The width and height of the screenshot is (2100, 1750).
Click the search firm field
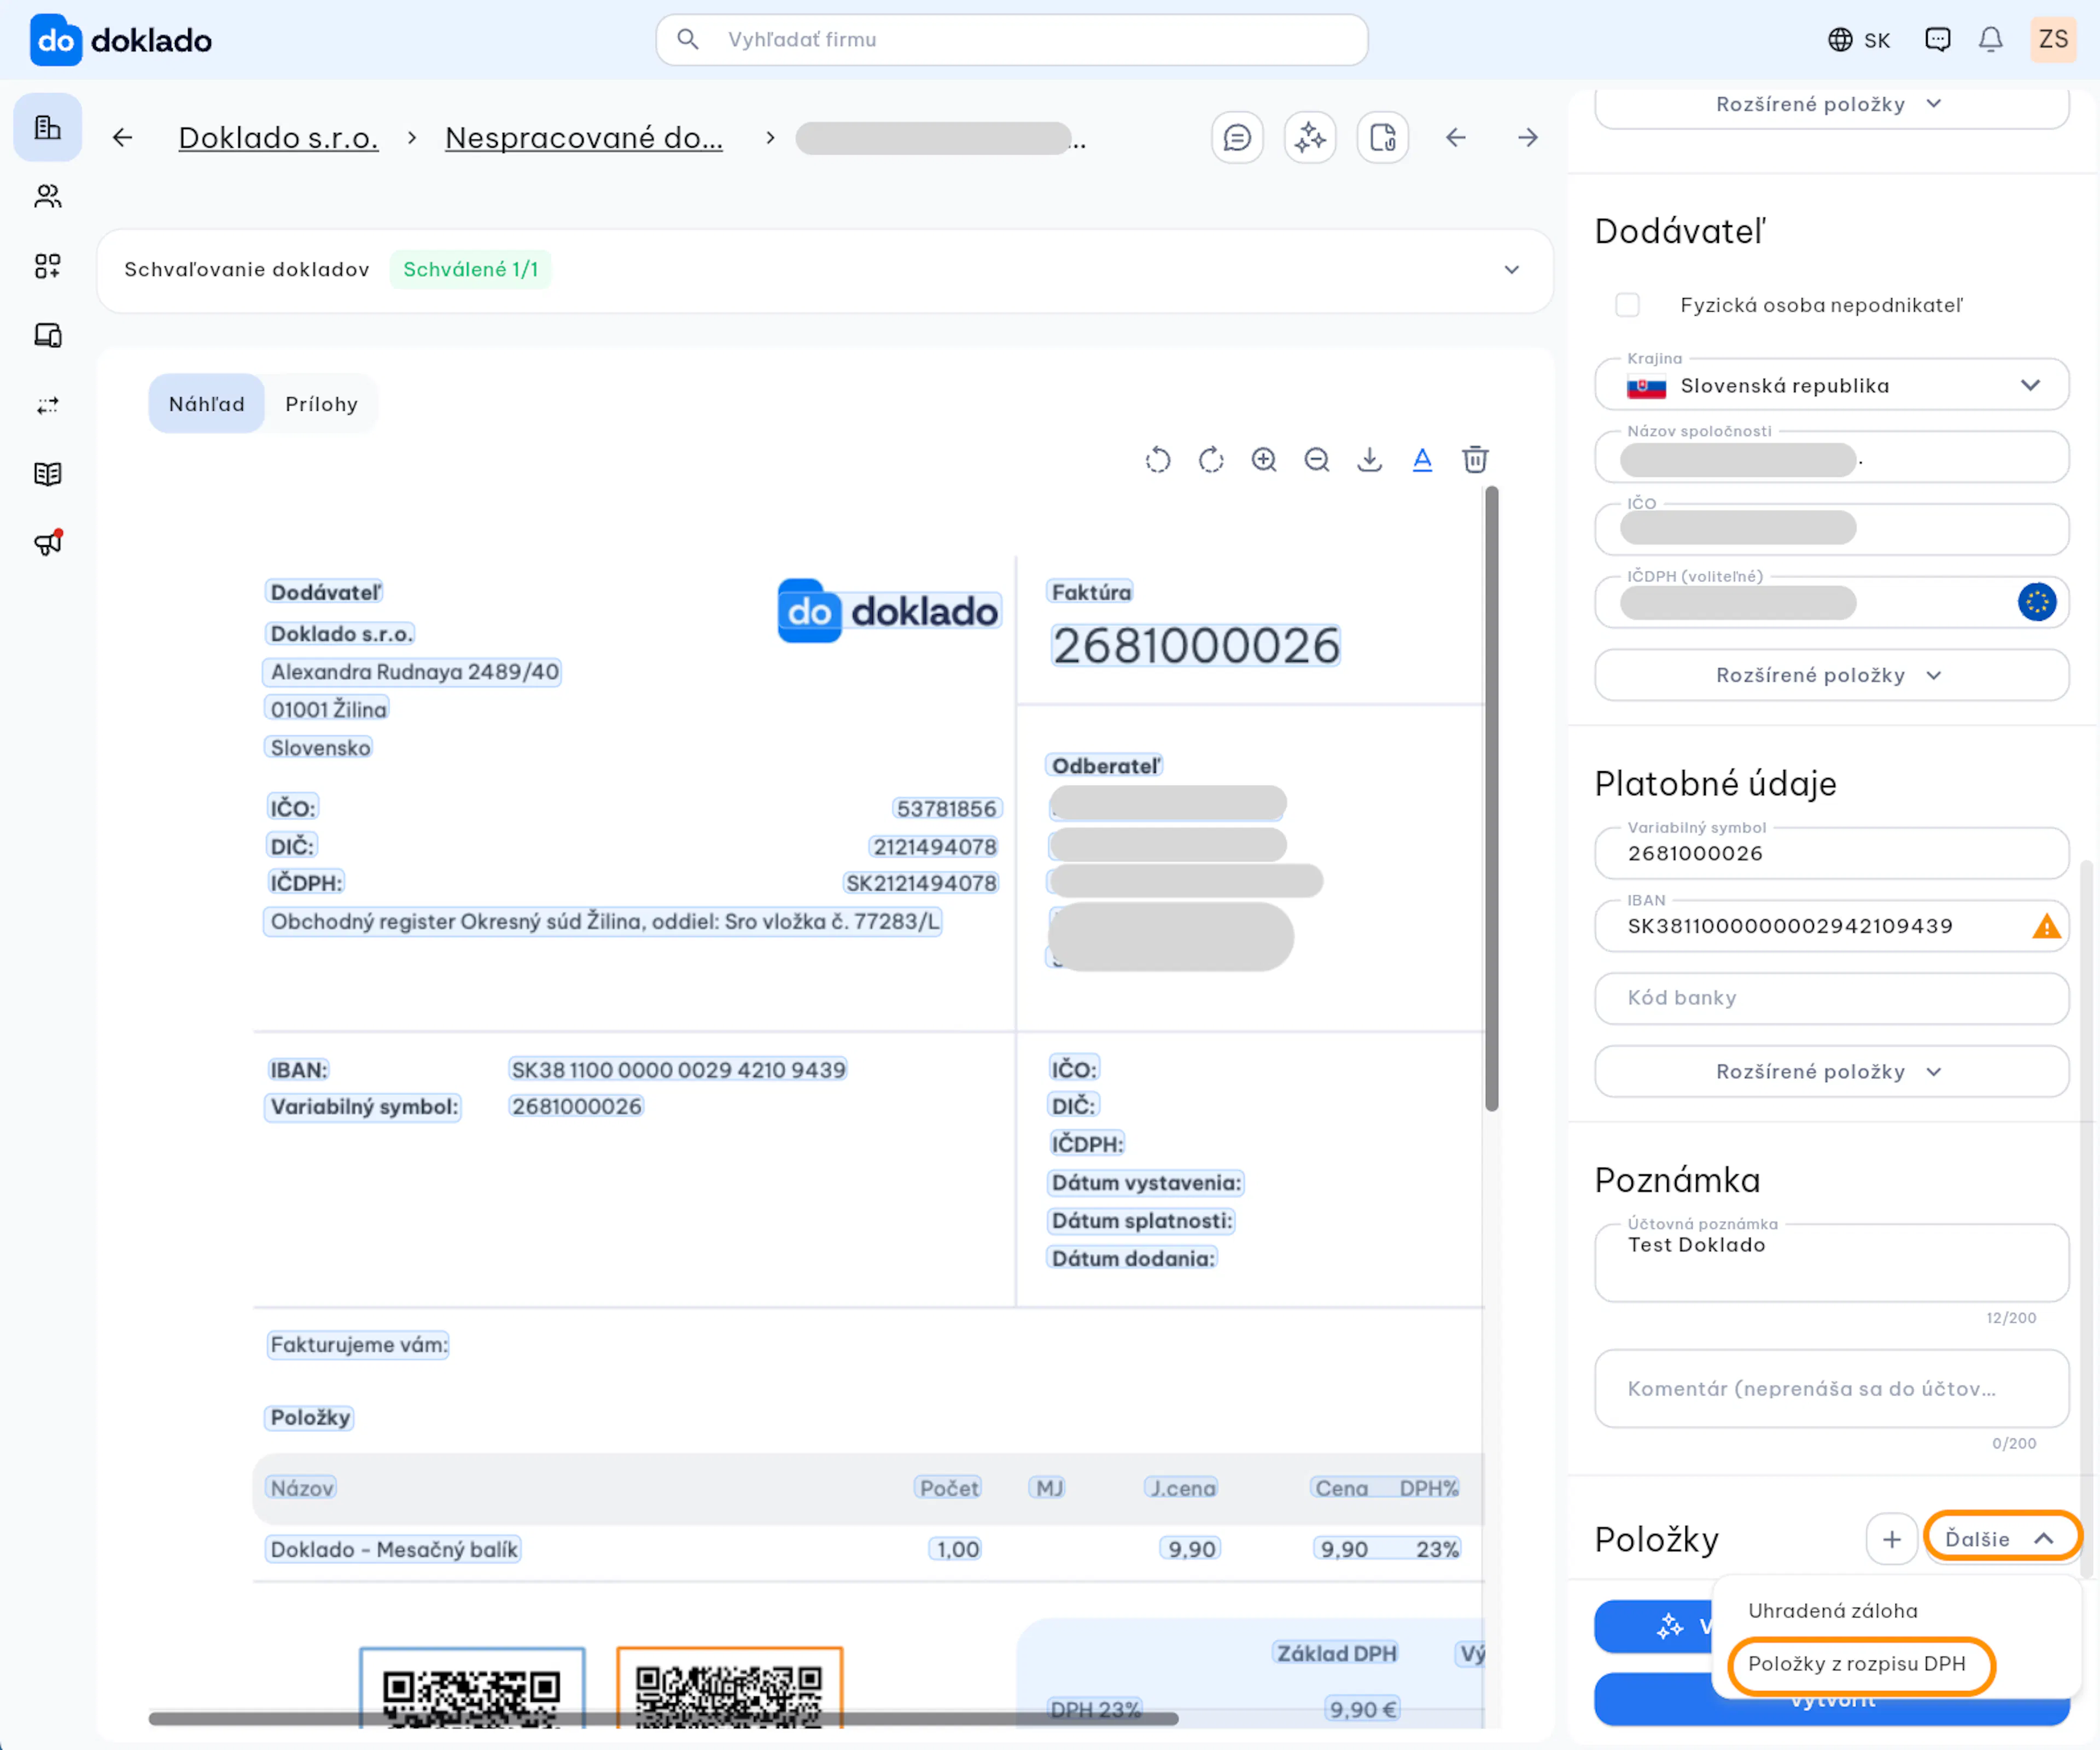click(1012, 40)
